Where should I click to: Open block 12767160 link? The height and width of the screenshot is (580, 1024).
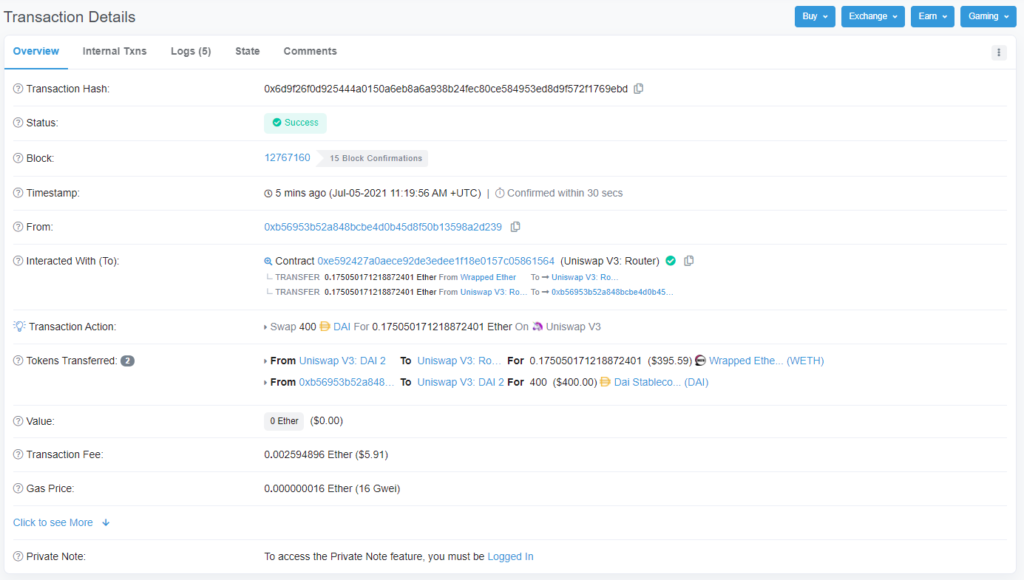pyautogui.click(x=287, y=158)
